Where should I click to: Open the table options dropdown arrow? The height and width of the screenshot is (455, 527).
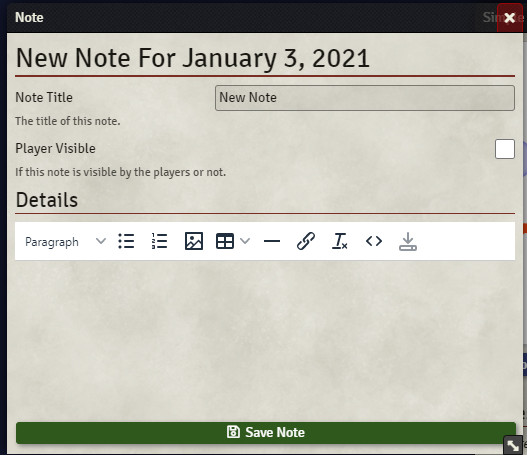click(x=245, y=241)
